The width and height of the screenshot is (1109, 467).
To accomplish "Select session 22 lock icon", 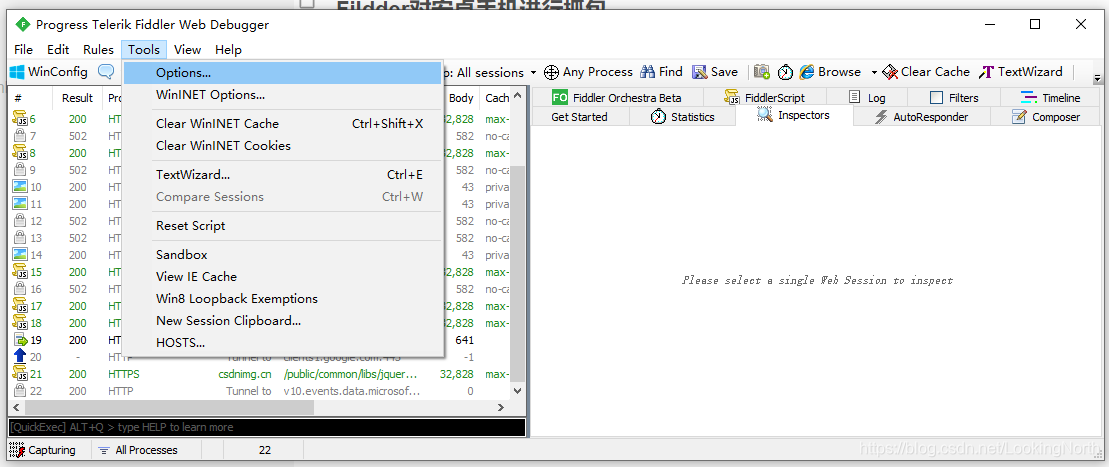I will point(20,391).
